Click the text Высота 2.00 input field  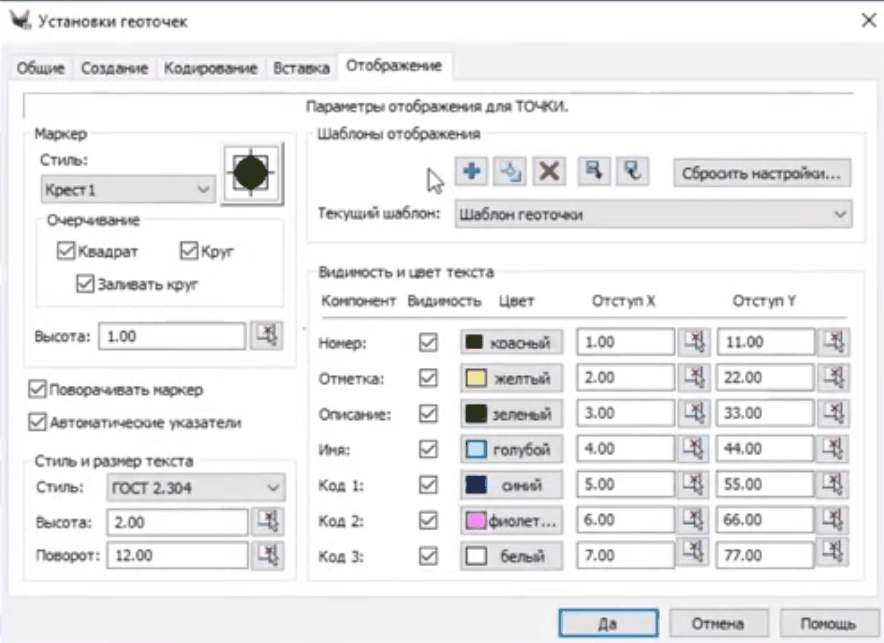click(176, 522)
